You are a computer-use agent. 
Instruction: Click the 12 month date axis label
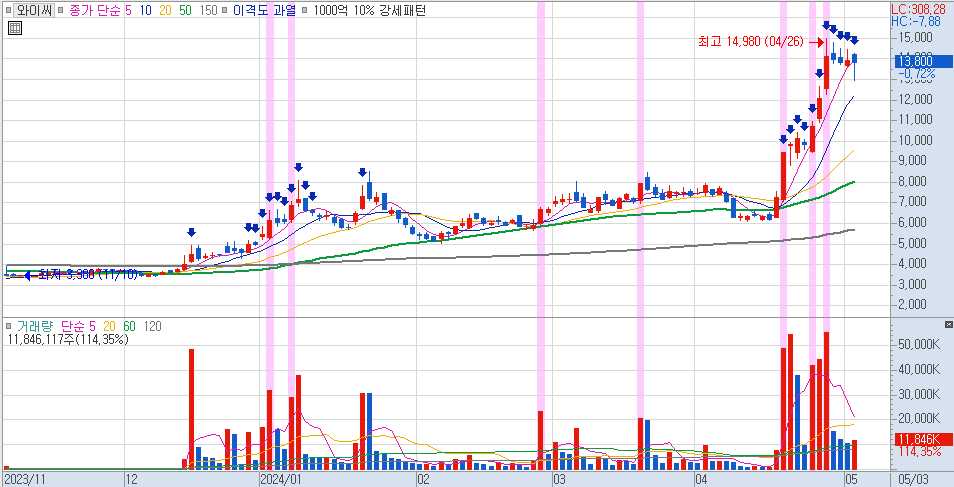point(133,478)
